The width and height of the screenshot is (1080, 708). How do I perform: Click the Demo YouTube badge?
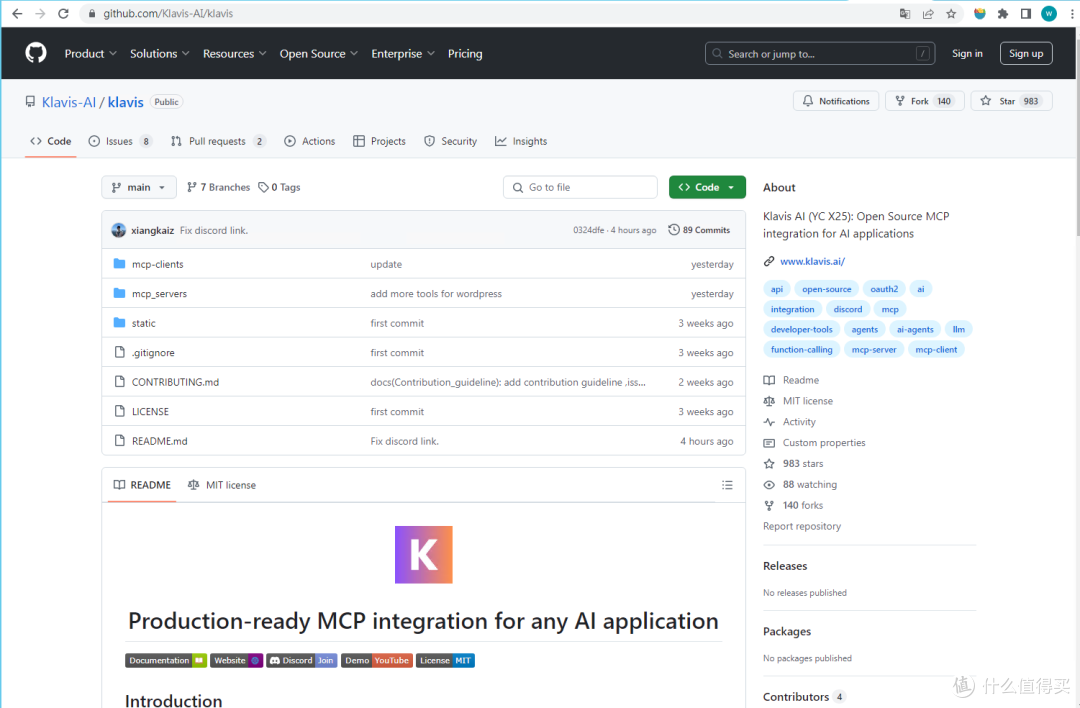377,660
